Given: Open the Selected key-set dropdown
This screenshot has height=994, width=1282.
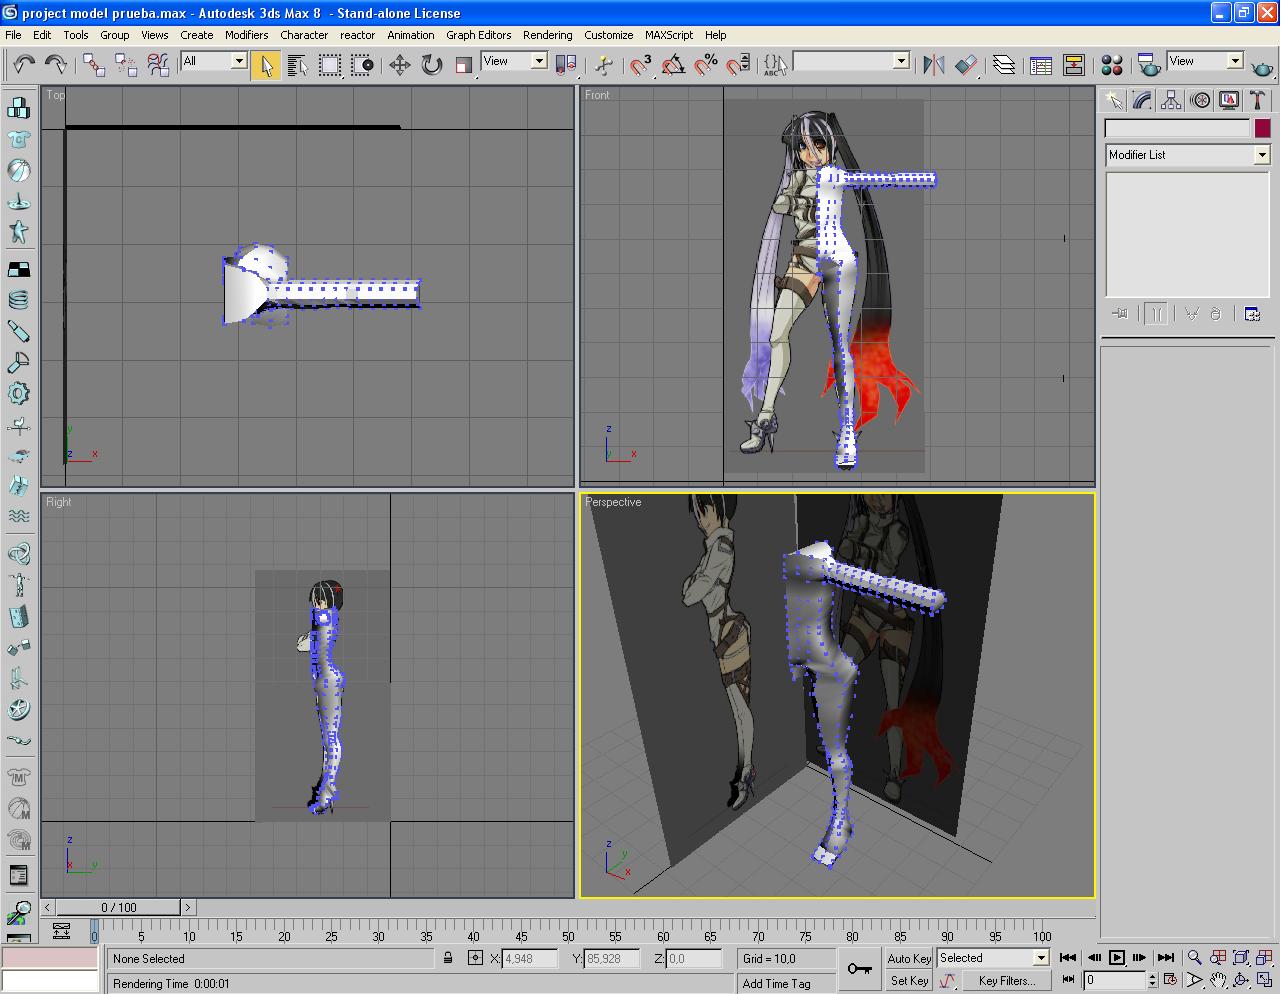Looking at the screenshot, I should tap(1040, 958).
